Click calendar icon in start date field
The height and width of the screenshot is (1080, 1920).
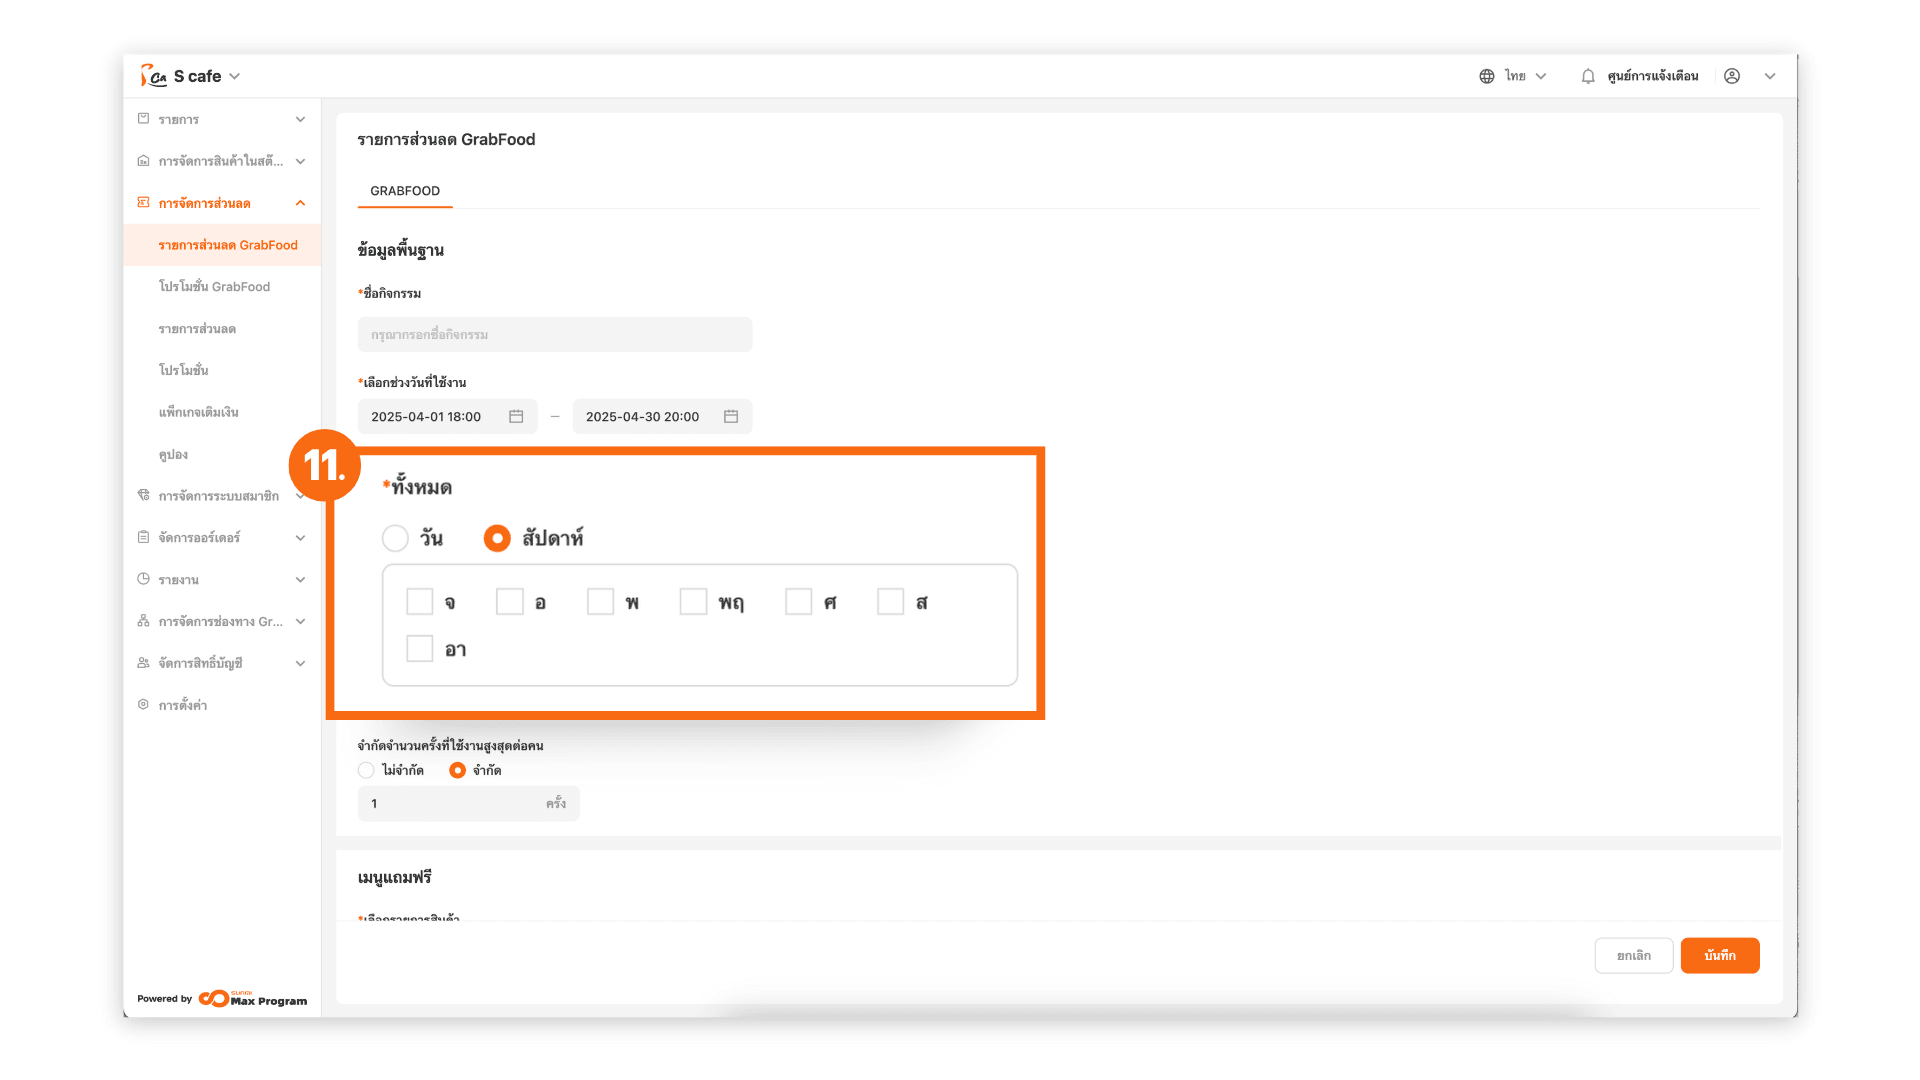pyautogui.click(x=516, y=416)
